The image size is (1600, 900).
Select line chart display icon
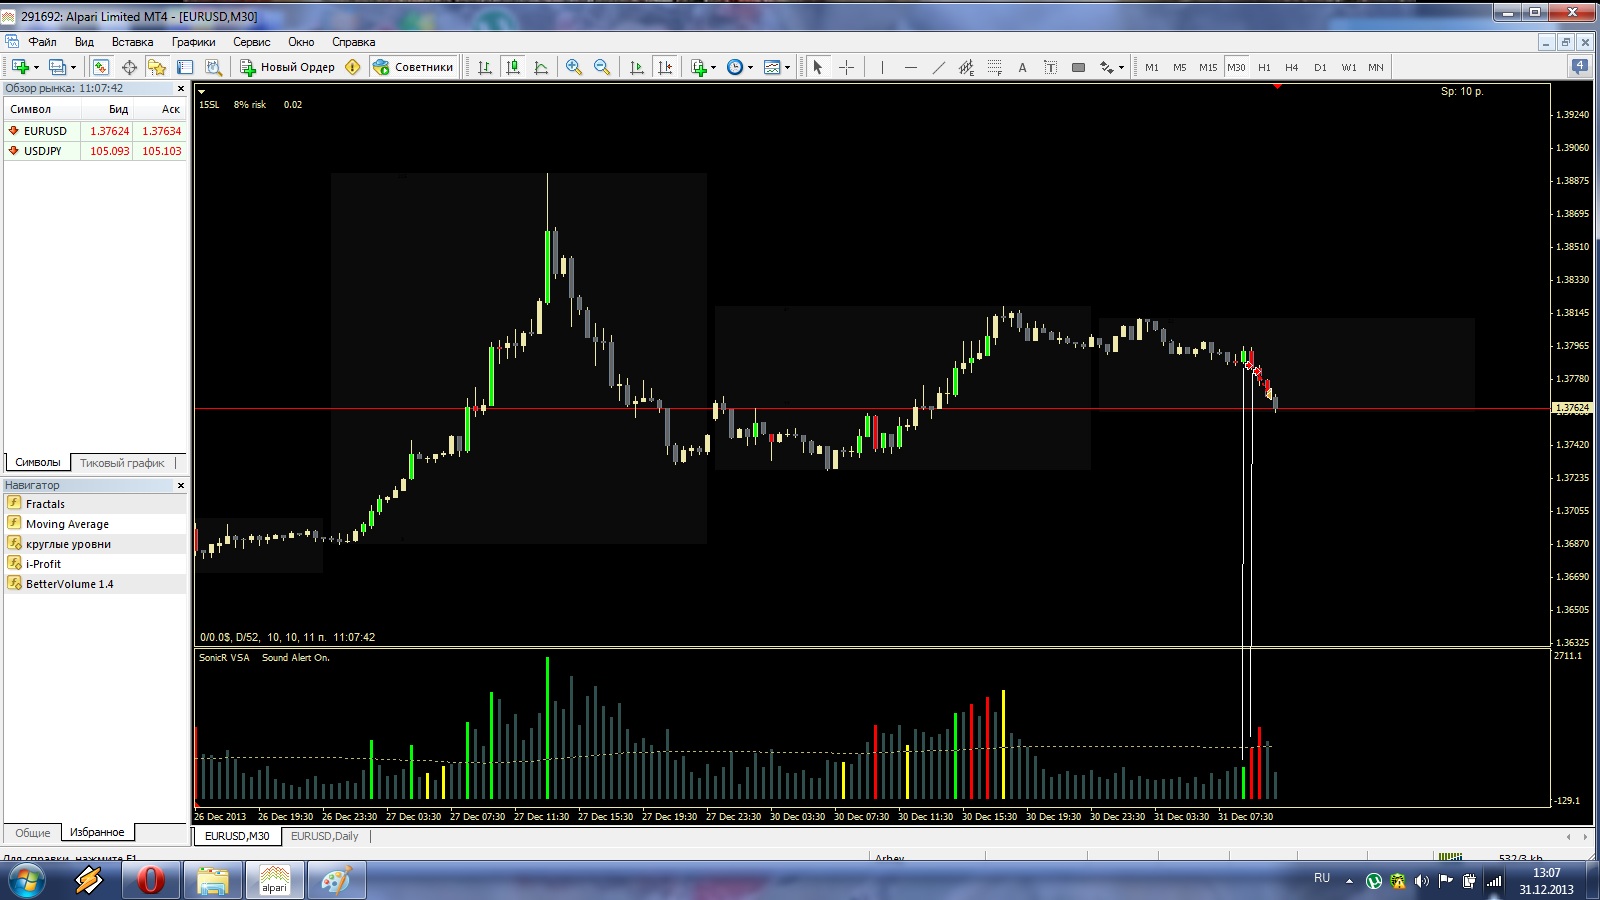tap(541, 67)
